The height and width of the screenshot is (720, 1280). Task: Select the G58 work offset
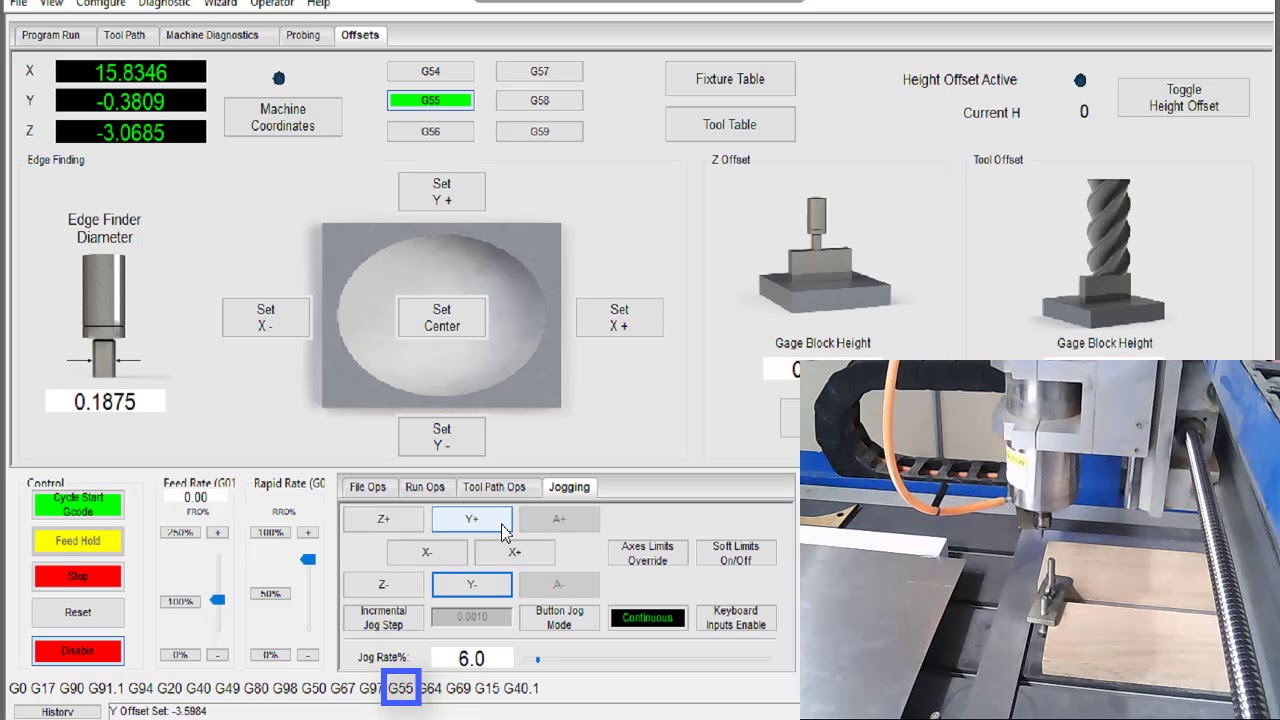point(539,100)
